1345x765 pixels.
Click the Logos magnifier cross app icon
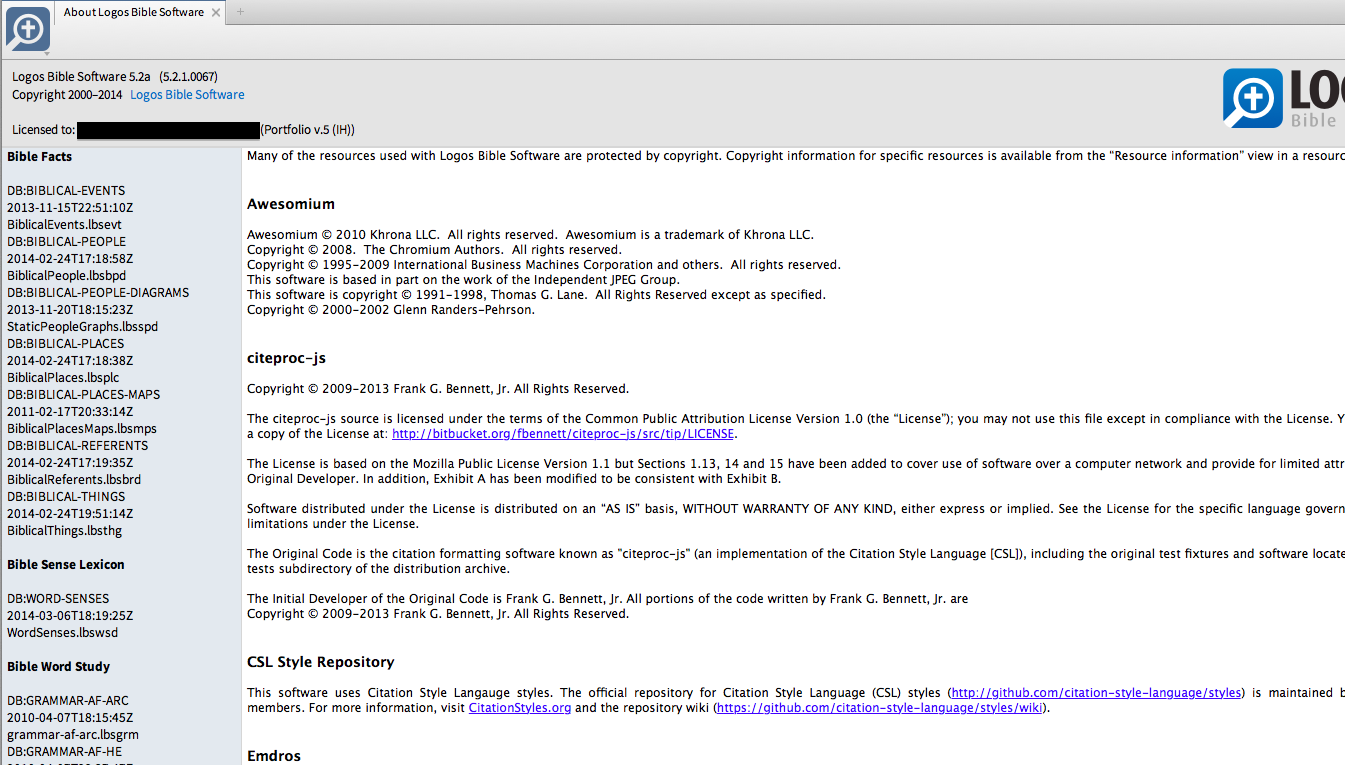[27, 28]
